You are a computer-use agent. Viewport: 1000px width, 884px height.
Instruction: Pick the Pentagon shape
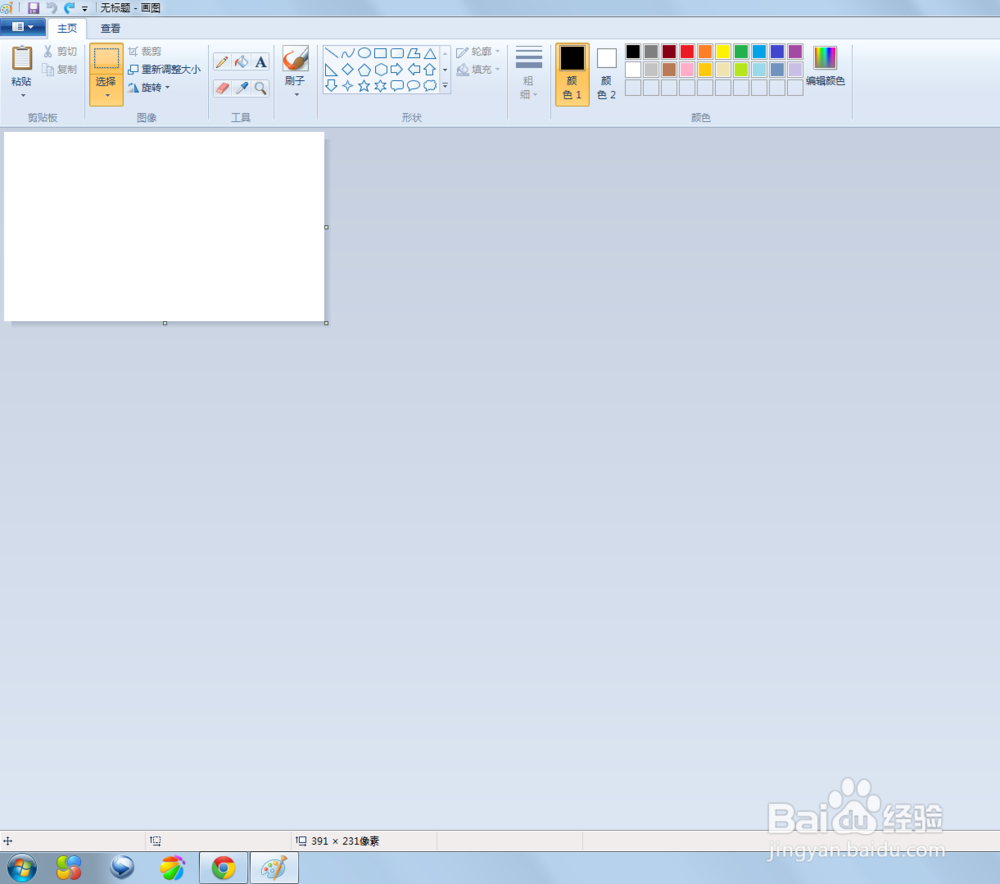coord(364,70)
